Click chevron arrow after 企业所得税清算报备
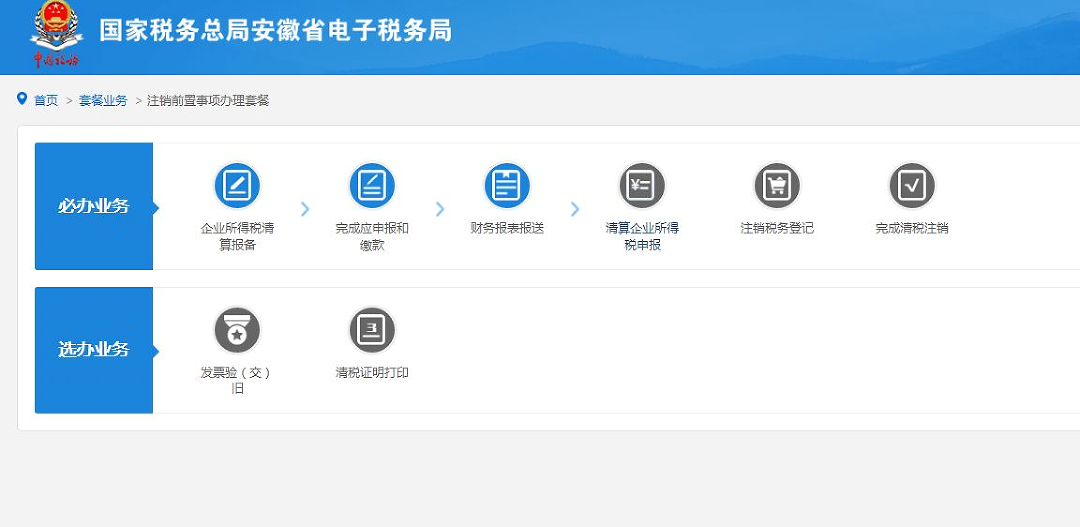Screen dimensions: 1080x527 tap(305, 209)
